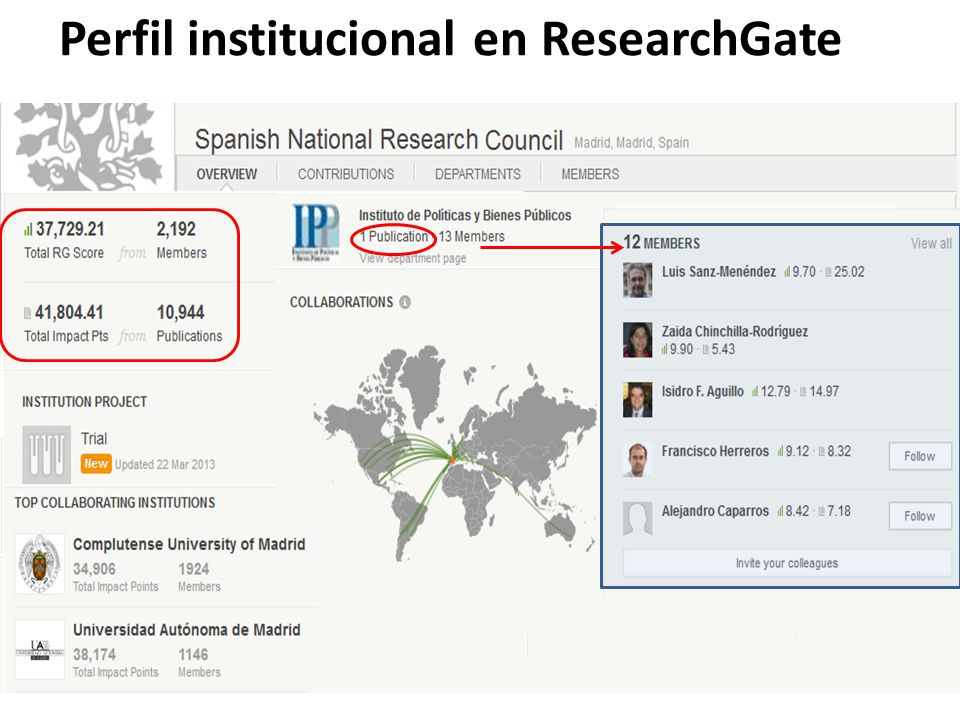Image resolution: width=960 pixels, height=720 pixels.
Task: Click Alejandro Caparros placeholder avatar
Action: tap(637, 519)
